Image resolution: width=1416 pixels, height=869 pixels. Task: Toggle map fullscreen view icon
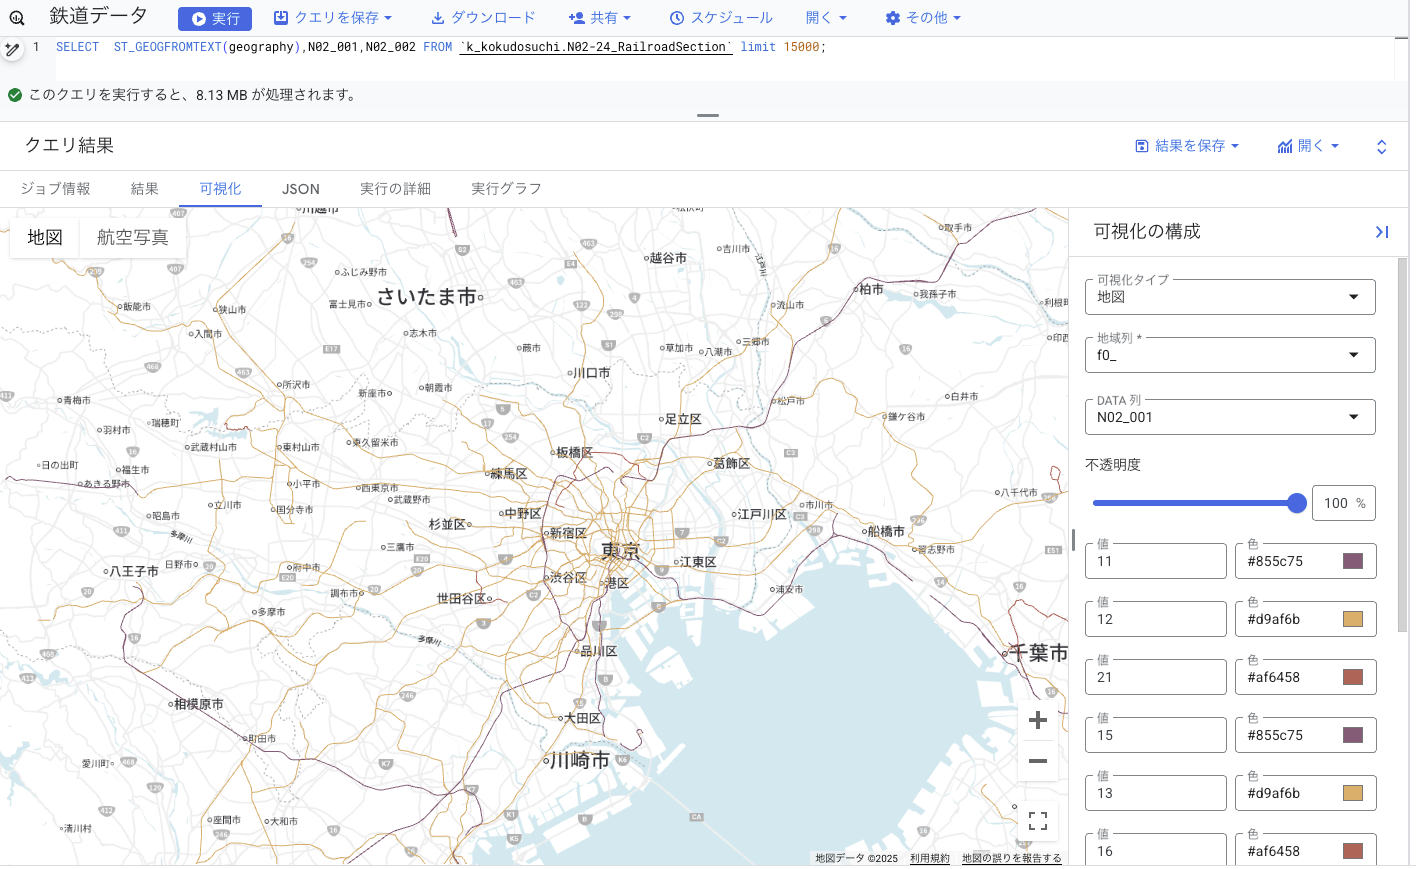1038,821
